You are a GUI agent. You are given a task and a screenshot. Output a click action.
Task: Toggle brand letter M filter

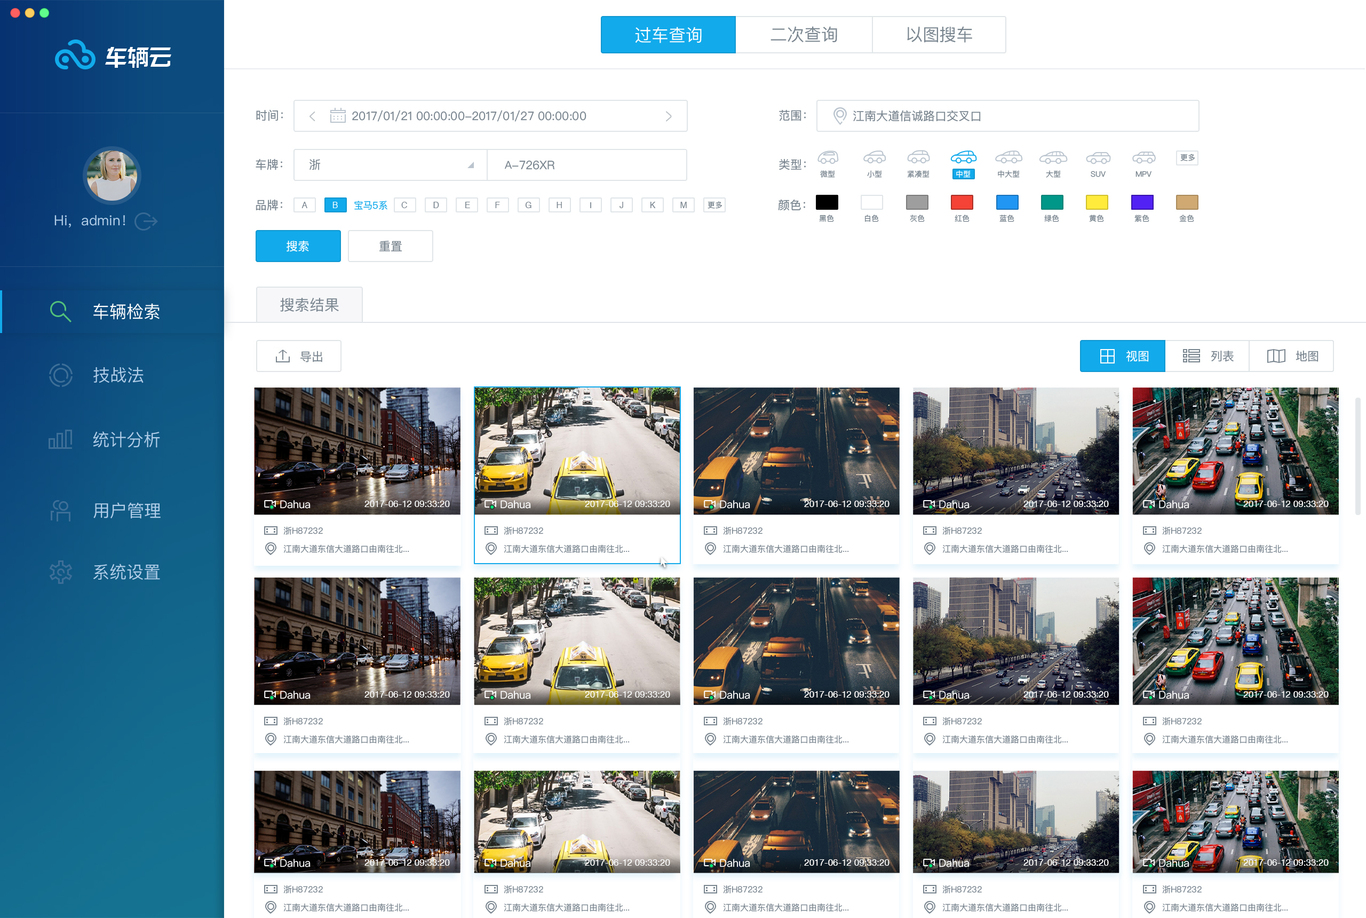click(683, 205)
